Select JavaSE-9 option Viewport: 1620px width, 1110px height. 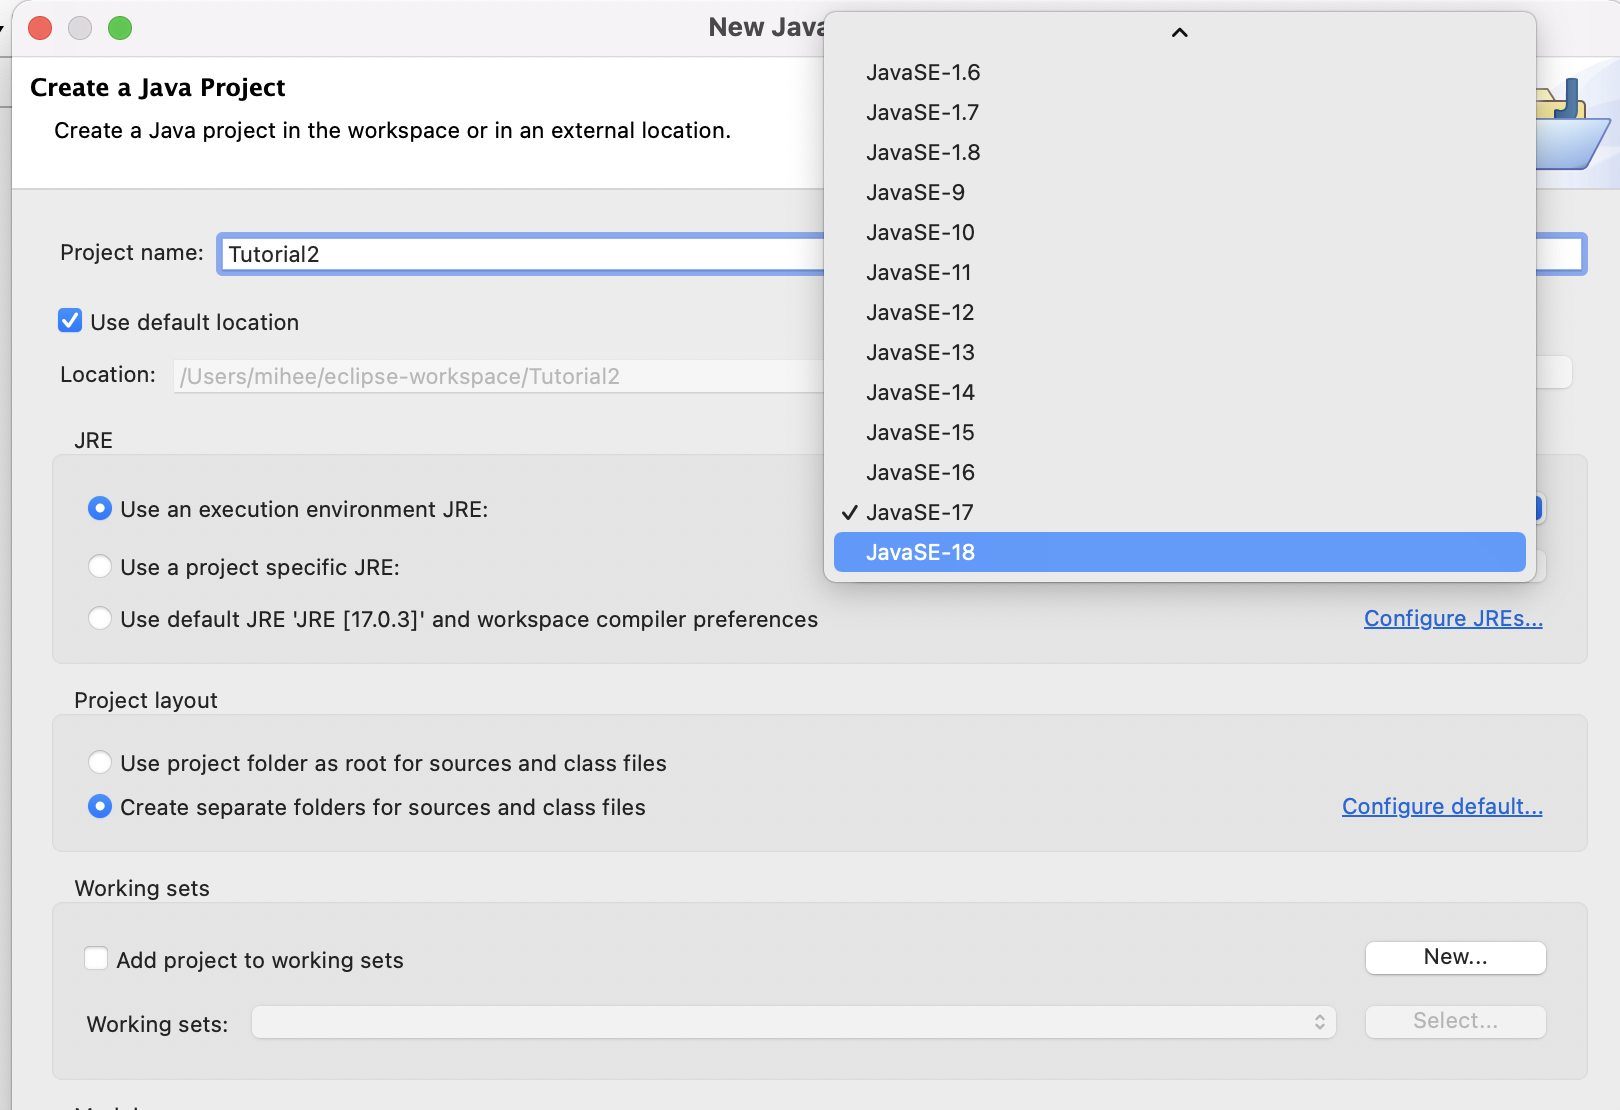tap(1179, 192)
